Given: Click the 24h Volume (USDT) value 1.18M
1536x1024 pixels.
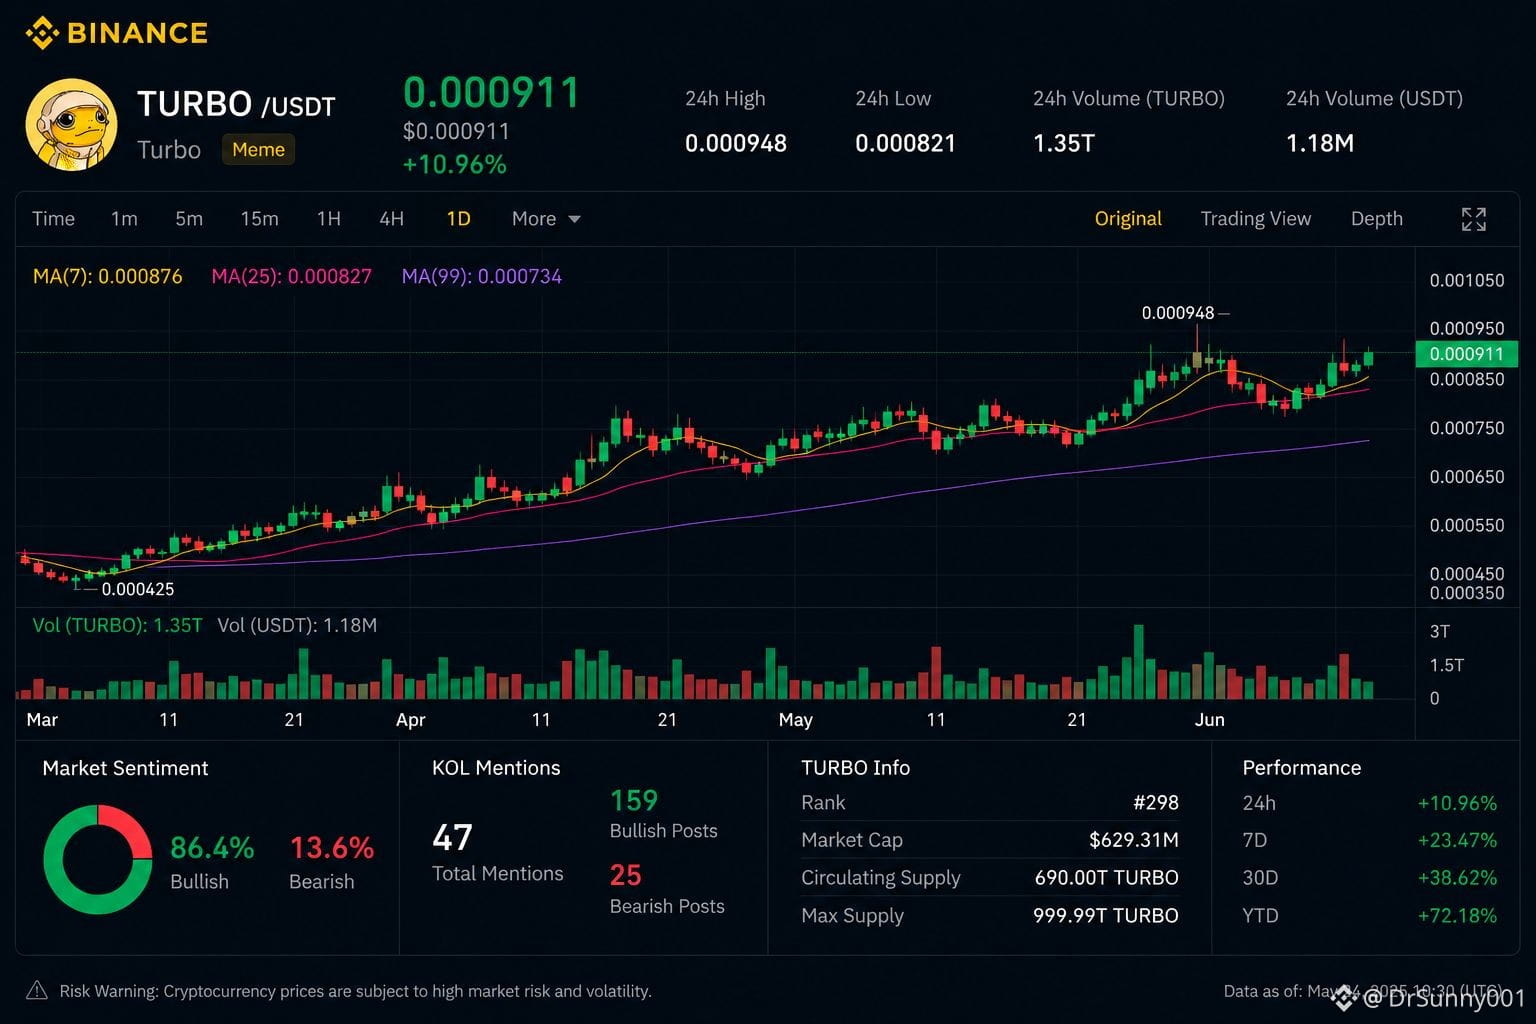Looking at the screenshot, I should click(1320, 143).
